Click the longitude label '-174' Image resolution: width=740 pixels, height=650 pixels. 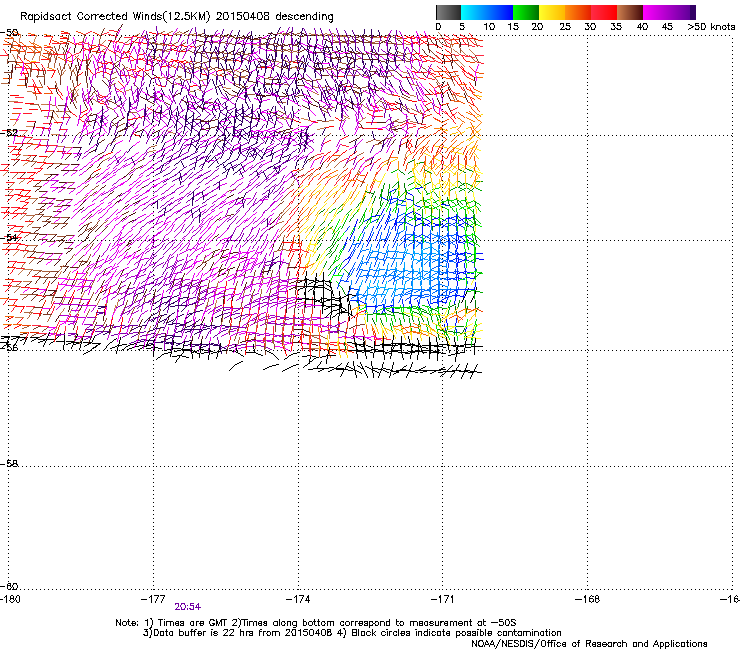pos(298,599)
